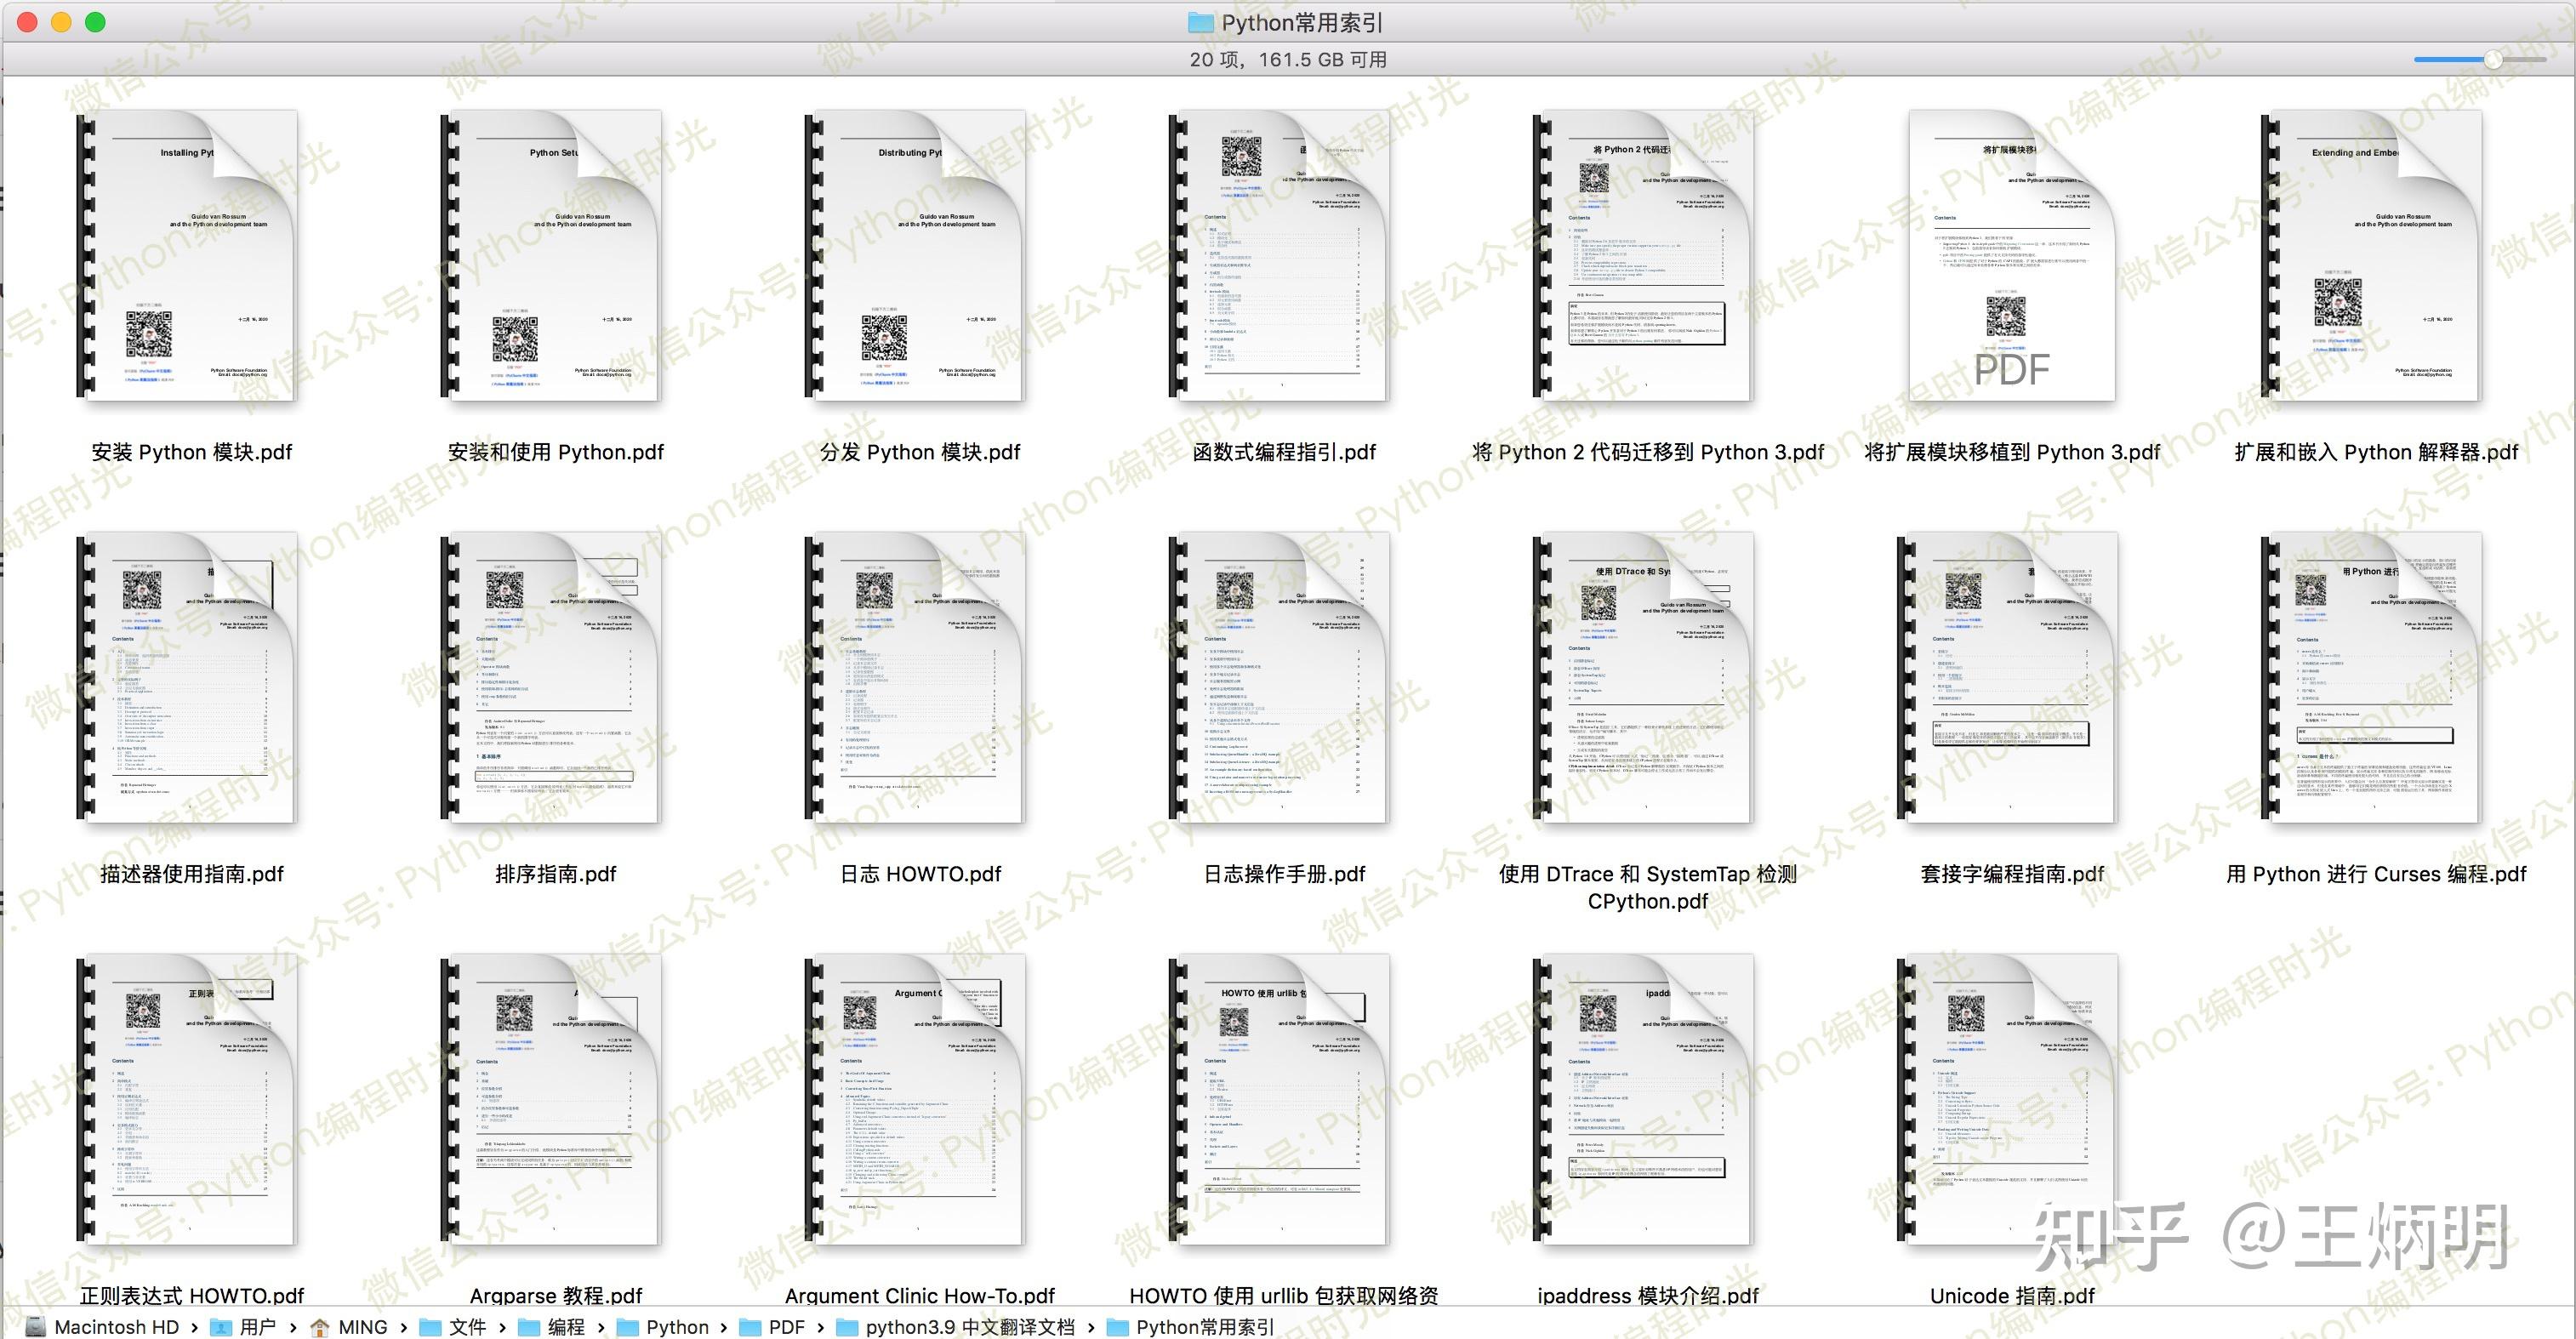Adjust the icon size slider
Viewport: 2576px width, 1339px height.
click(2493, 60)
